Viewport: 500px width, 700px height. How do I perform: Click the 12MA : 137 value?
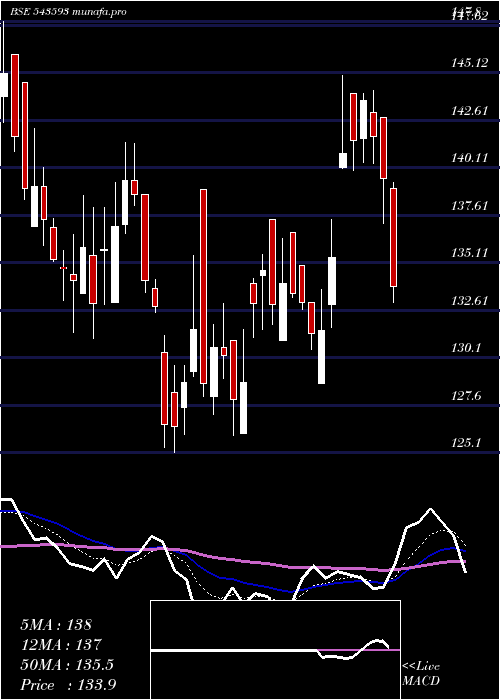[x=61, y=645]
